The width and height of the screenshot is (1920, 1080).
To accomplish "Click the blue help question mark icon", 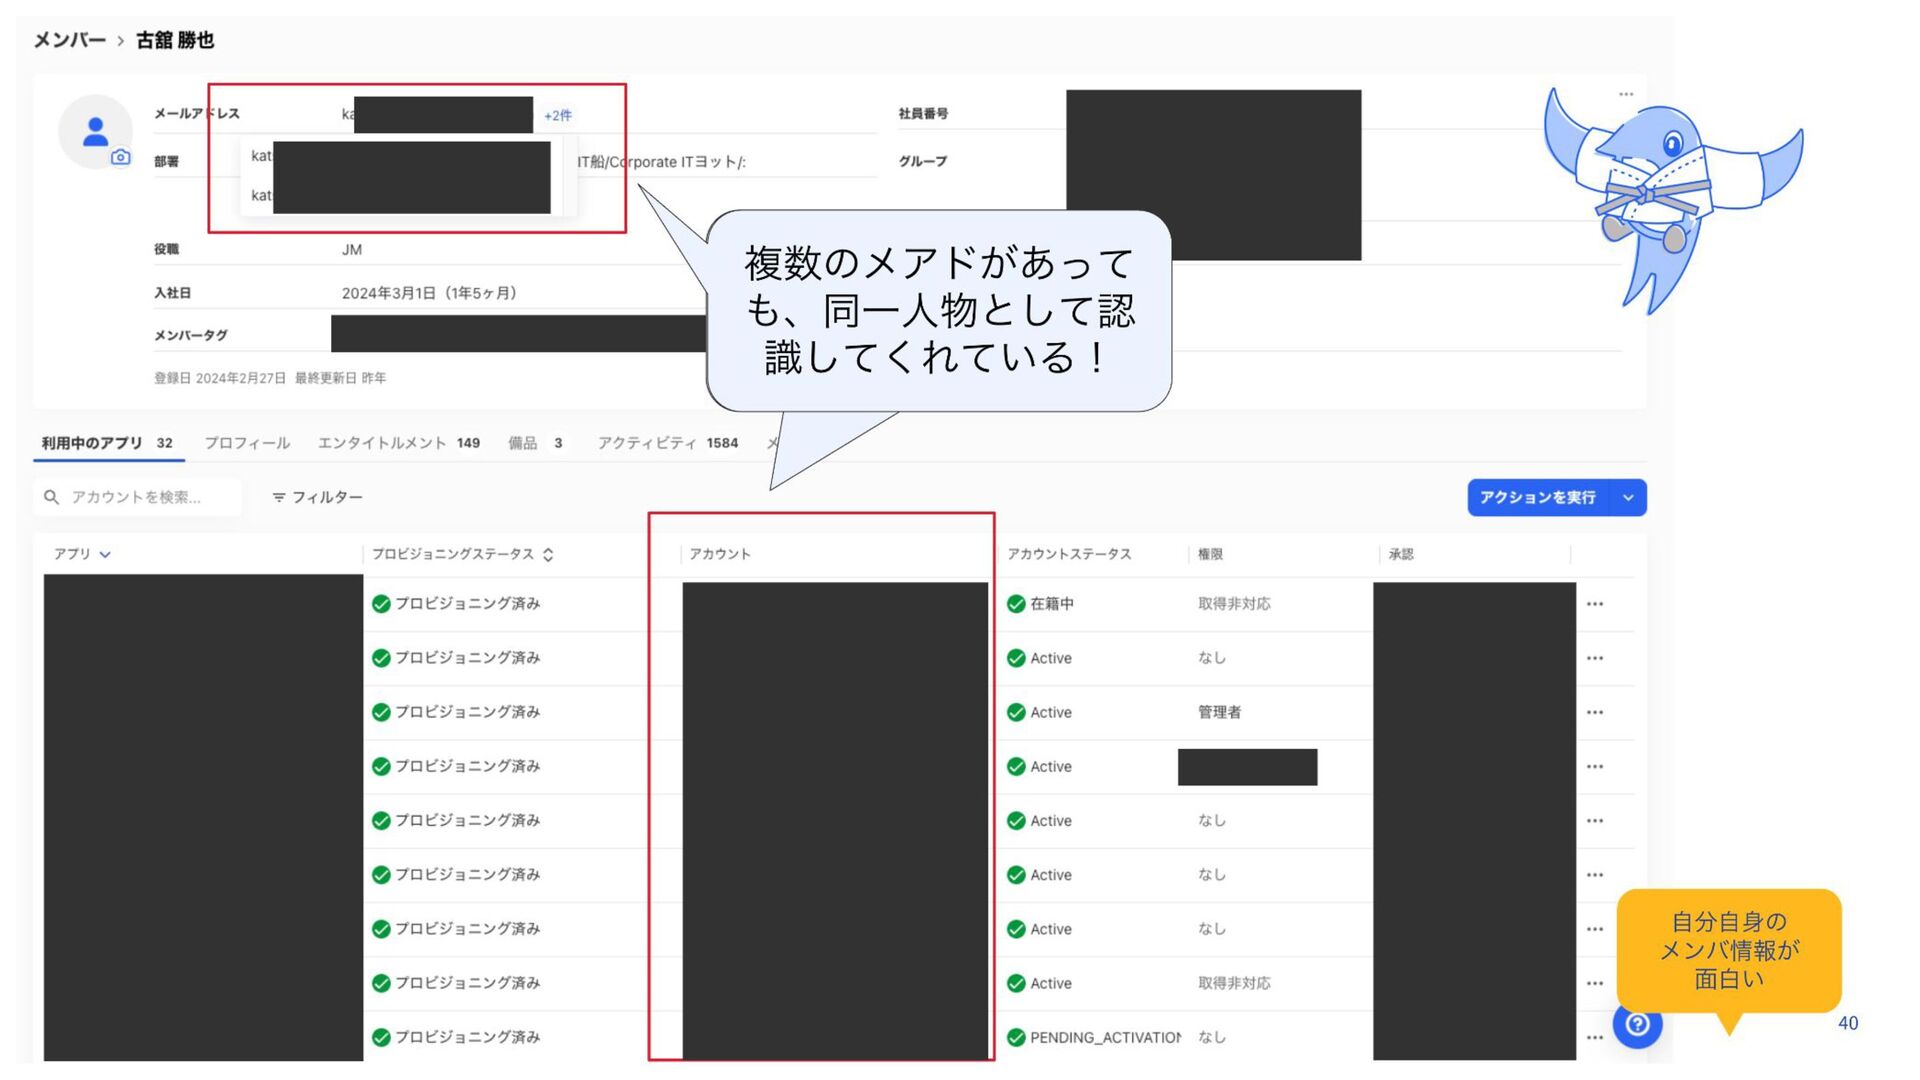I will click(x=1637, y=1024).
